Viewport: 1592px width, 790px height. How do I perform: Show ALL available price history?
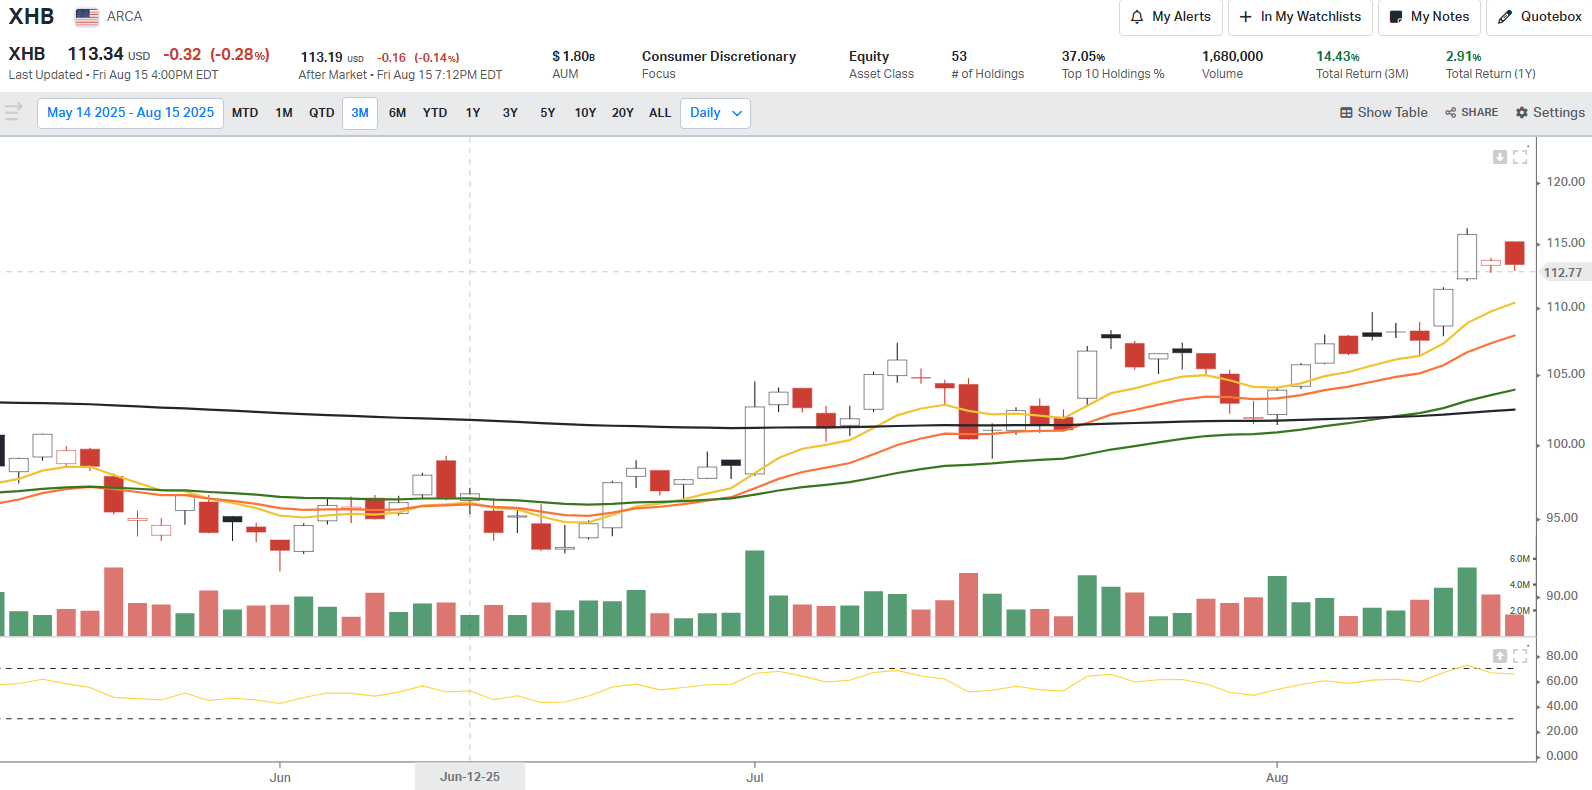[660, 113]
